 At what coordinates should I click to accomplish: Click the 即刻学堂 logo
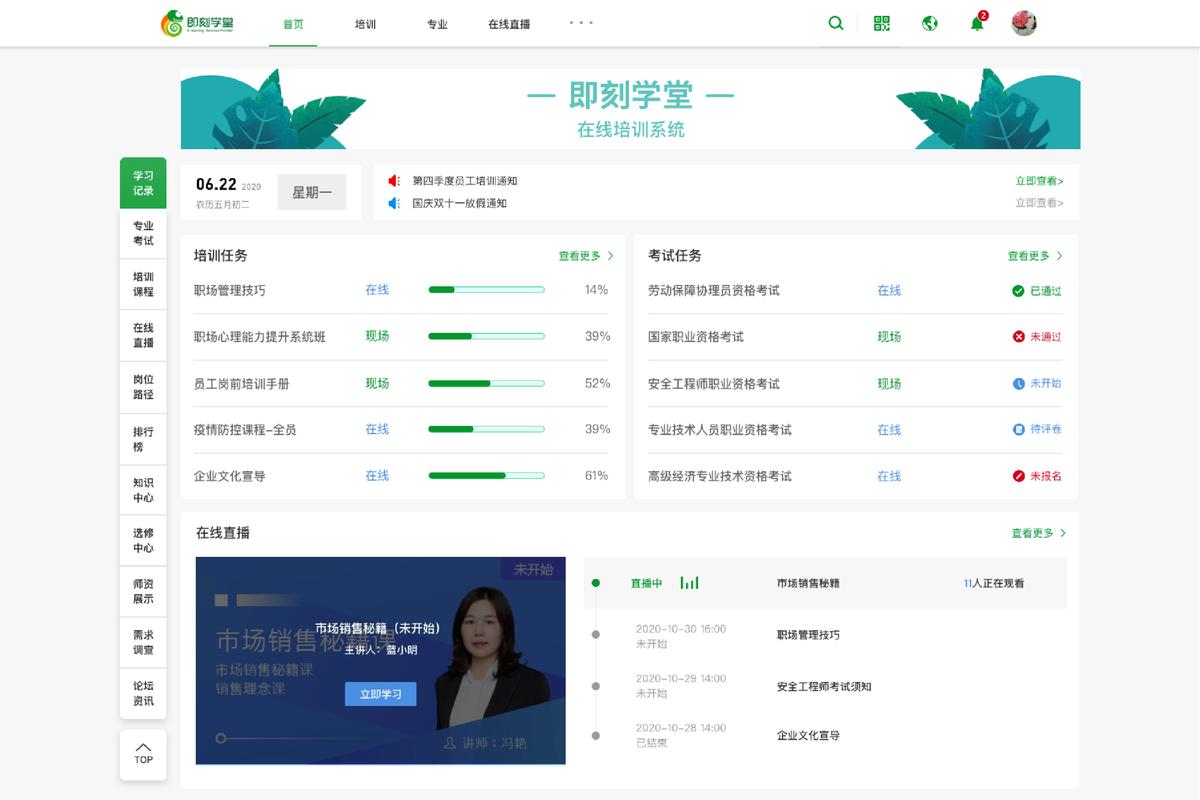[197, 23]
